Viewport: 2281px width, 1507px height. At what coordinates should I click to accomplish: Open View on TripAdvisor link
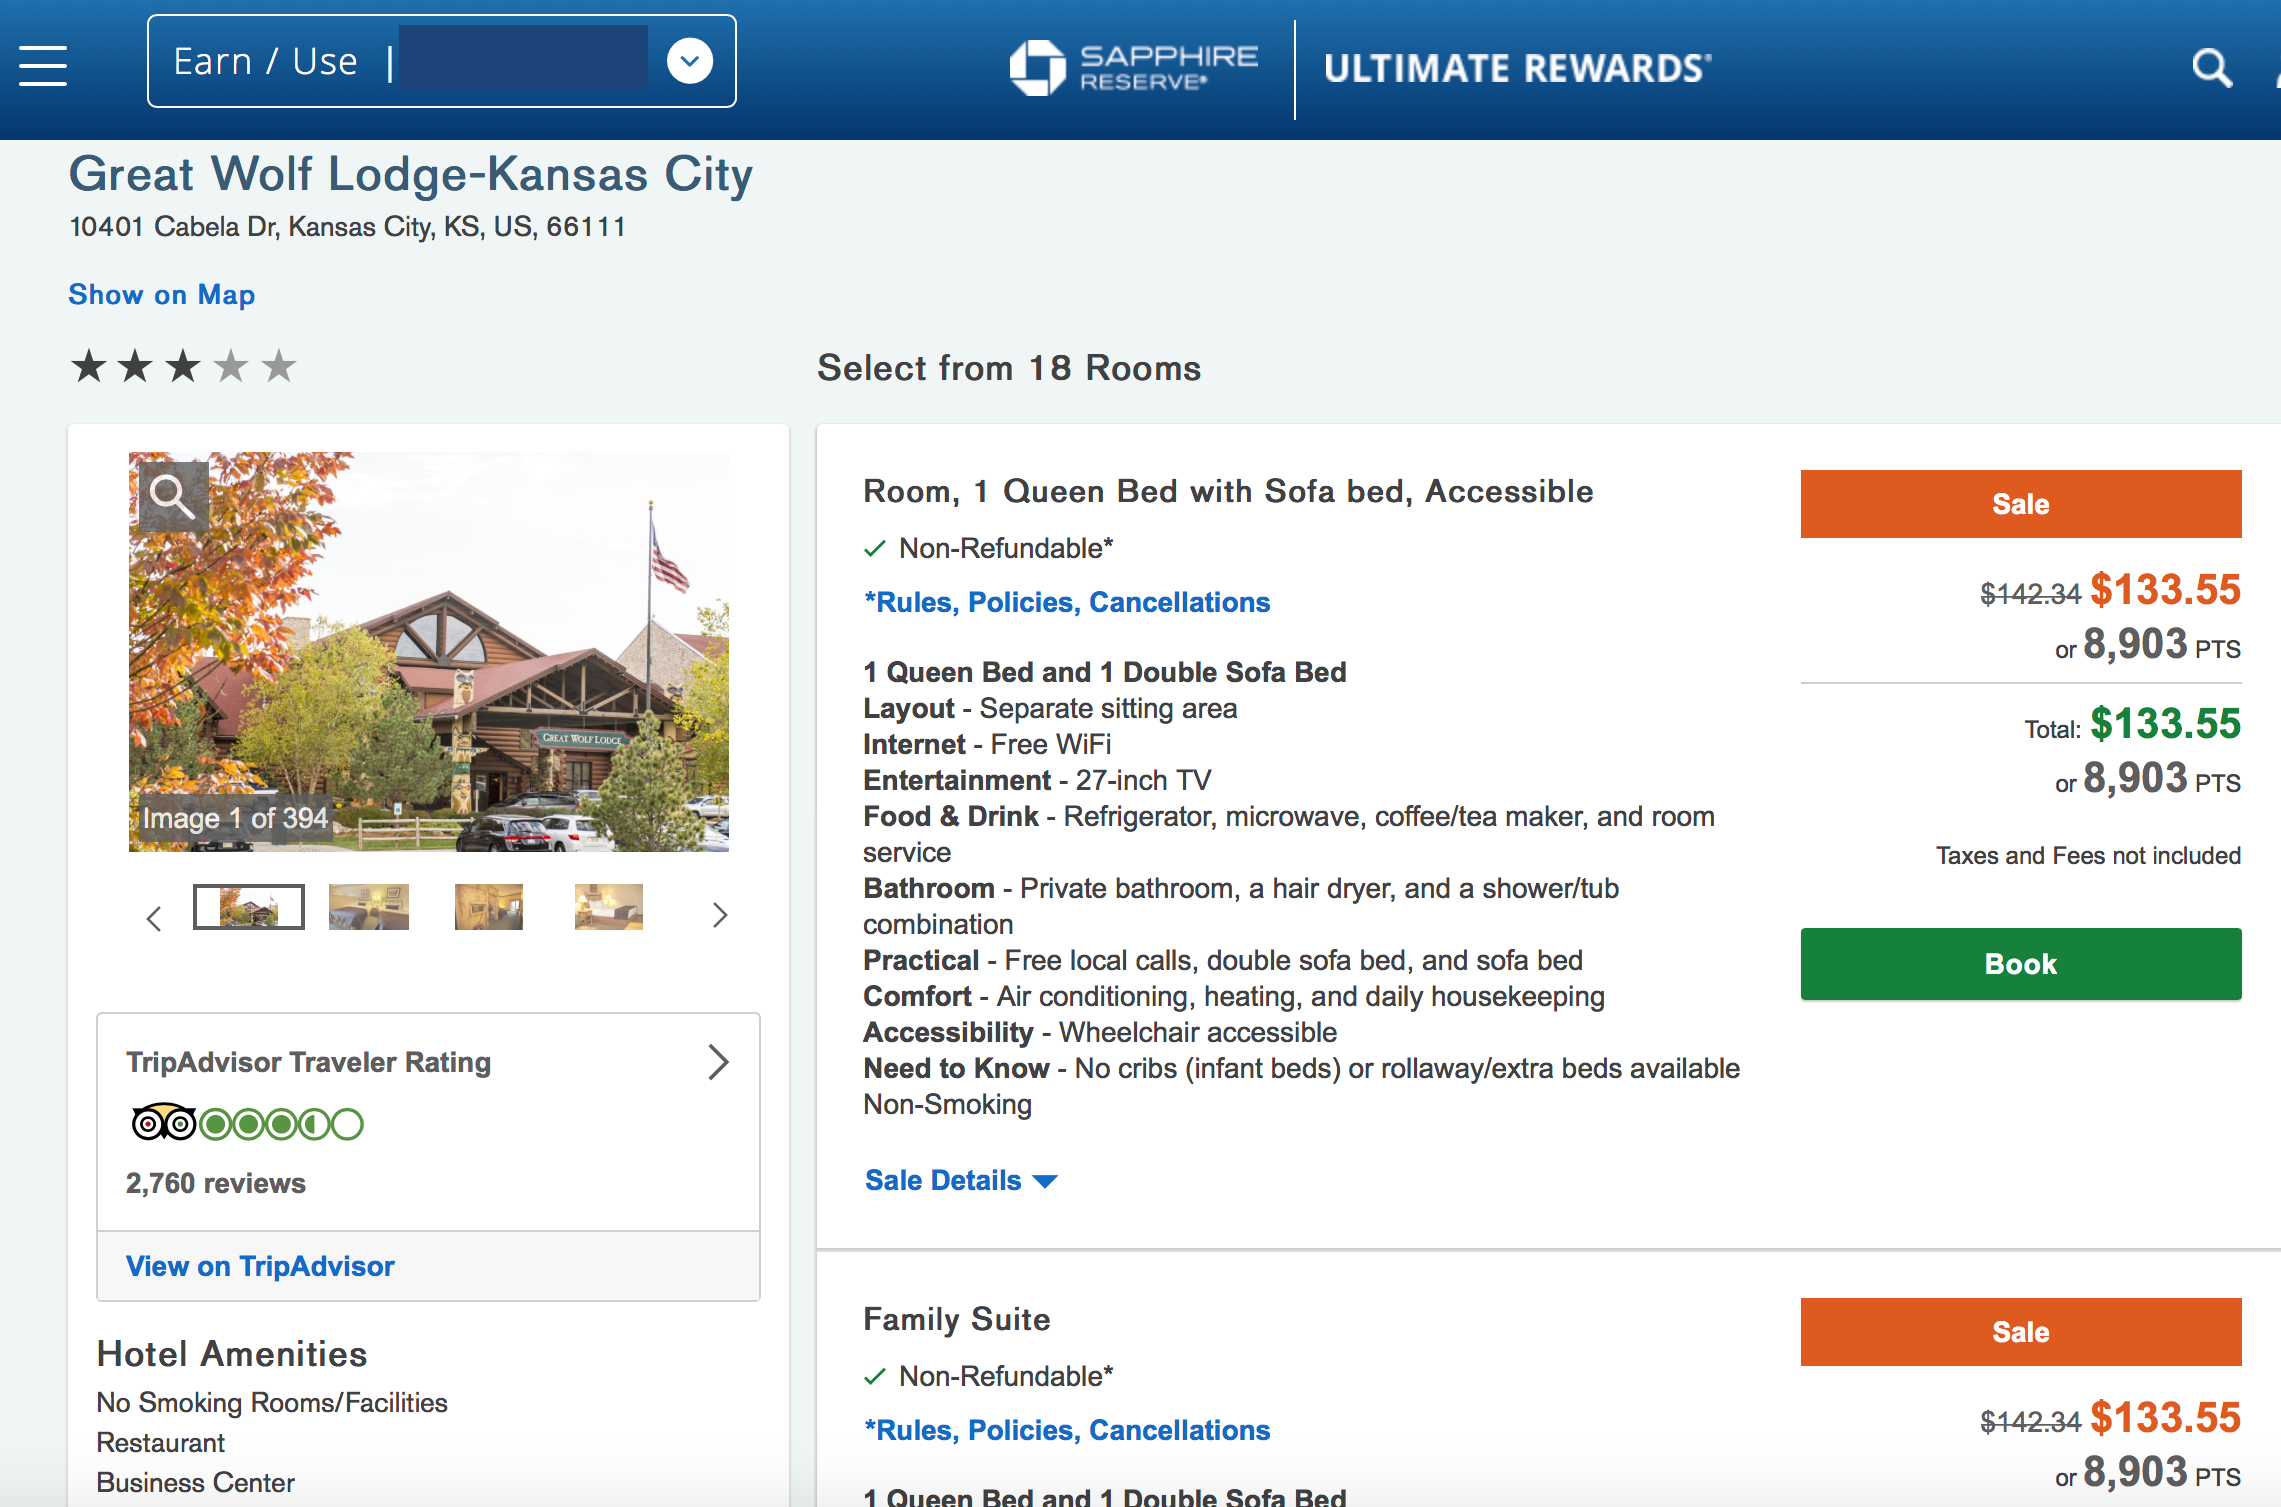point(260,1266)
